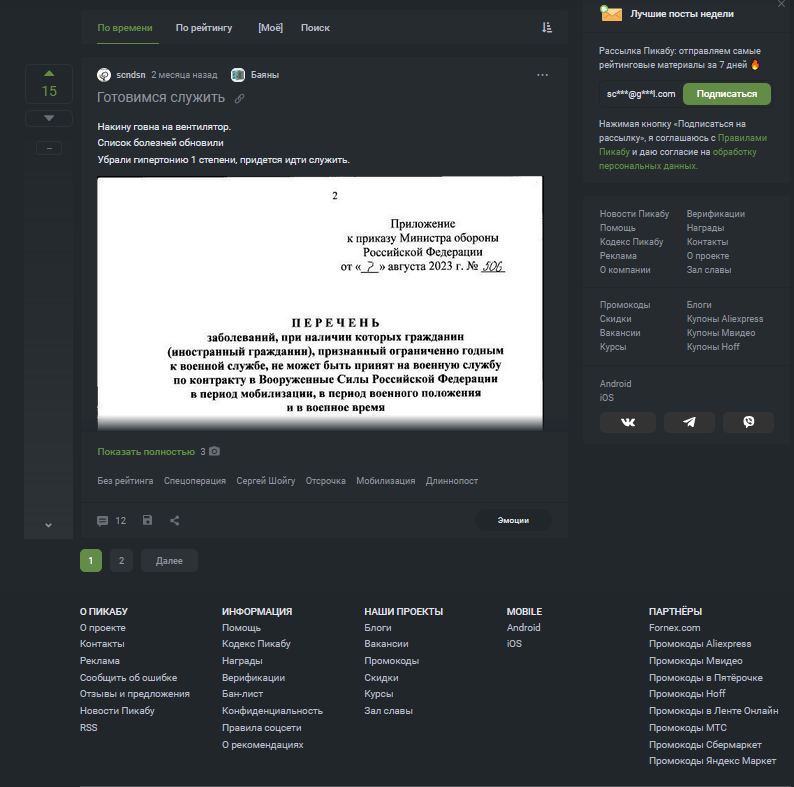Select the Спецоперация tag
Screen dimensions: 794x787
click(x=194, y=481)
